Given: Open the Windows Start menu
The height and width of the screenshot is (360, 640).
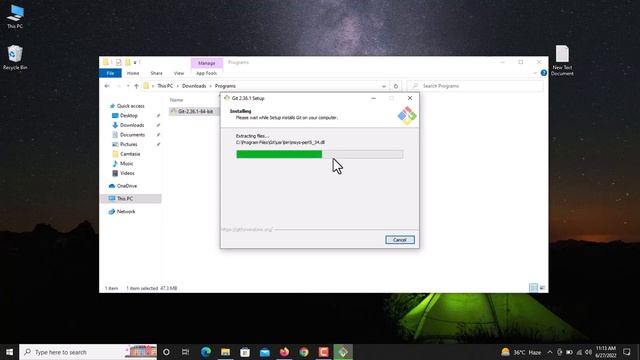Looking at the screenshot, I should click(x=9, y=352).
